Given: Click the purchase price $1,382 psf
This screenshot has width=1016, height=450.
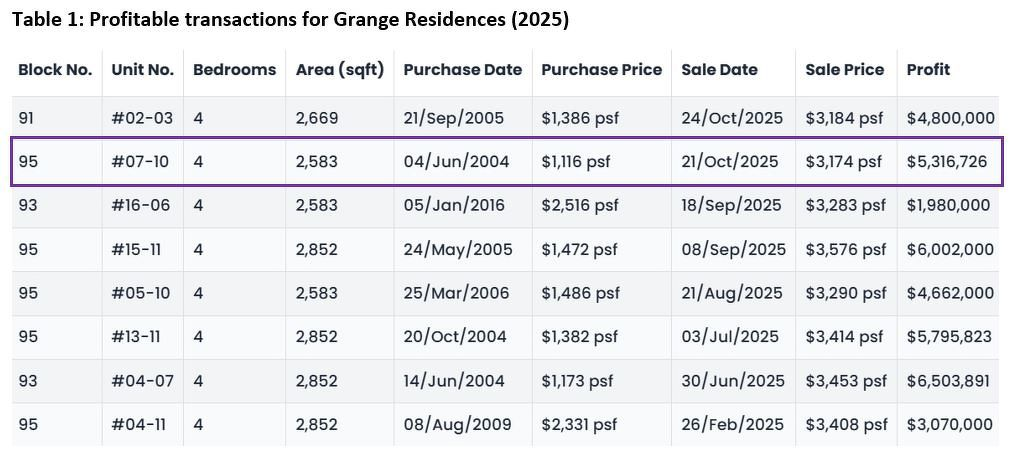Looking at the screenshot, I should 579,337.
